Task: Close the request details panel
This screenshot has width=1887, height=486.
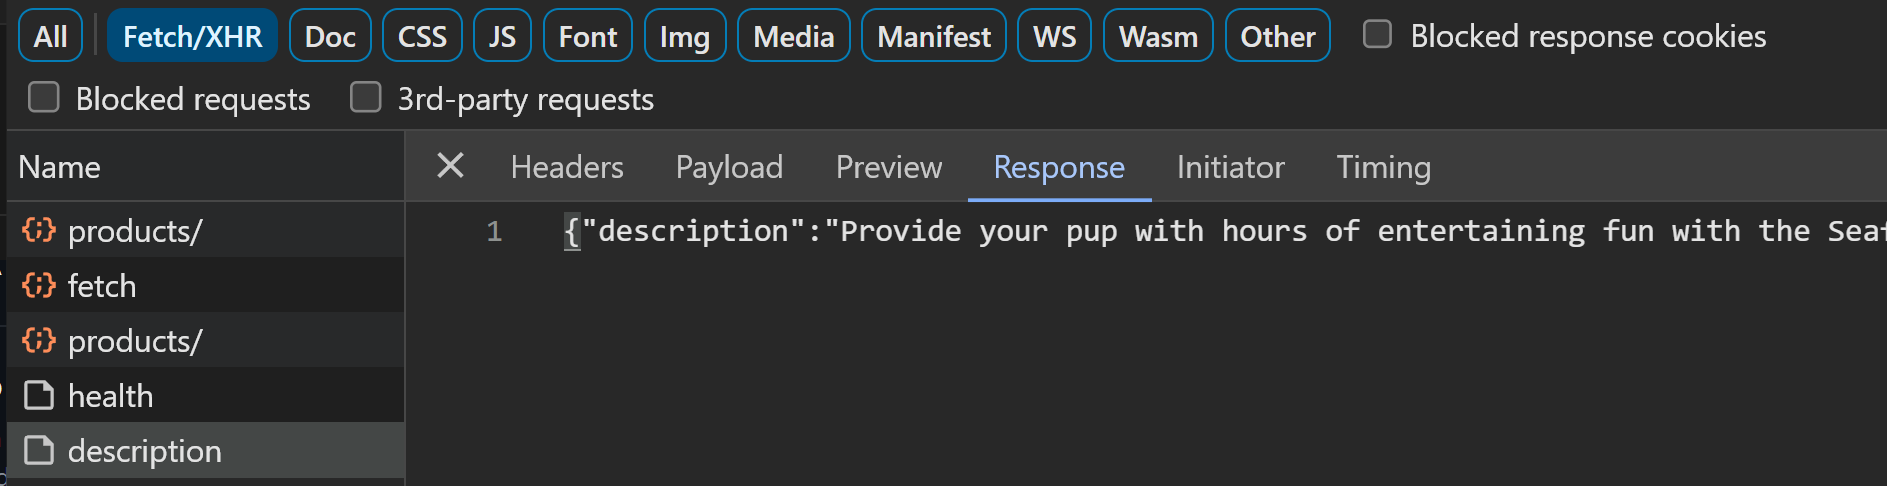Action: point(450,166)
